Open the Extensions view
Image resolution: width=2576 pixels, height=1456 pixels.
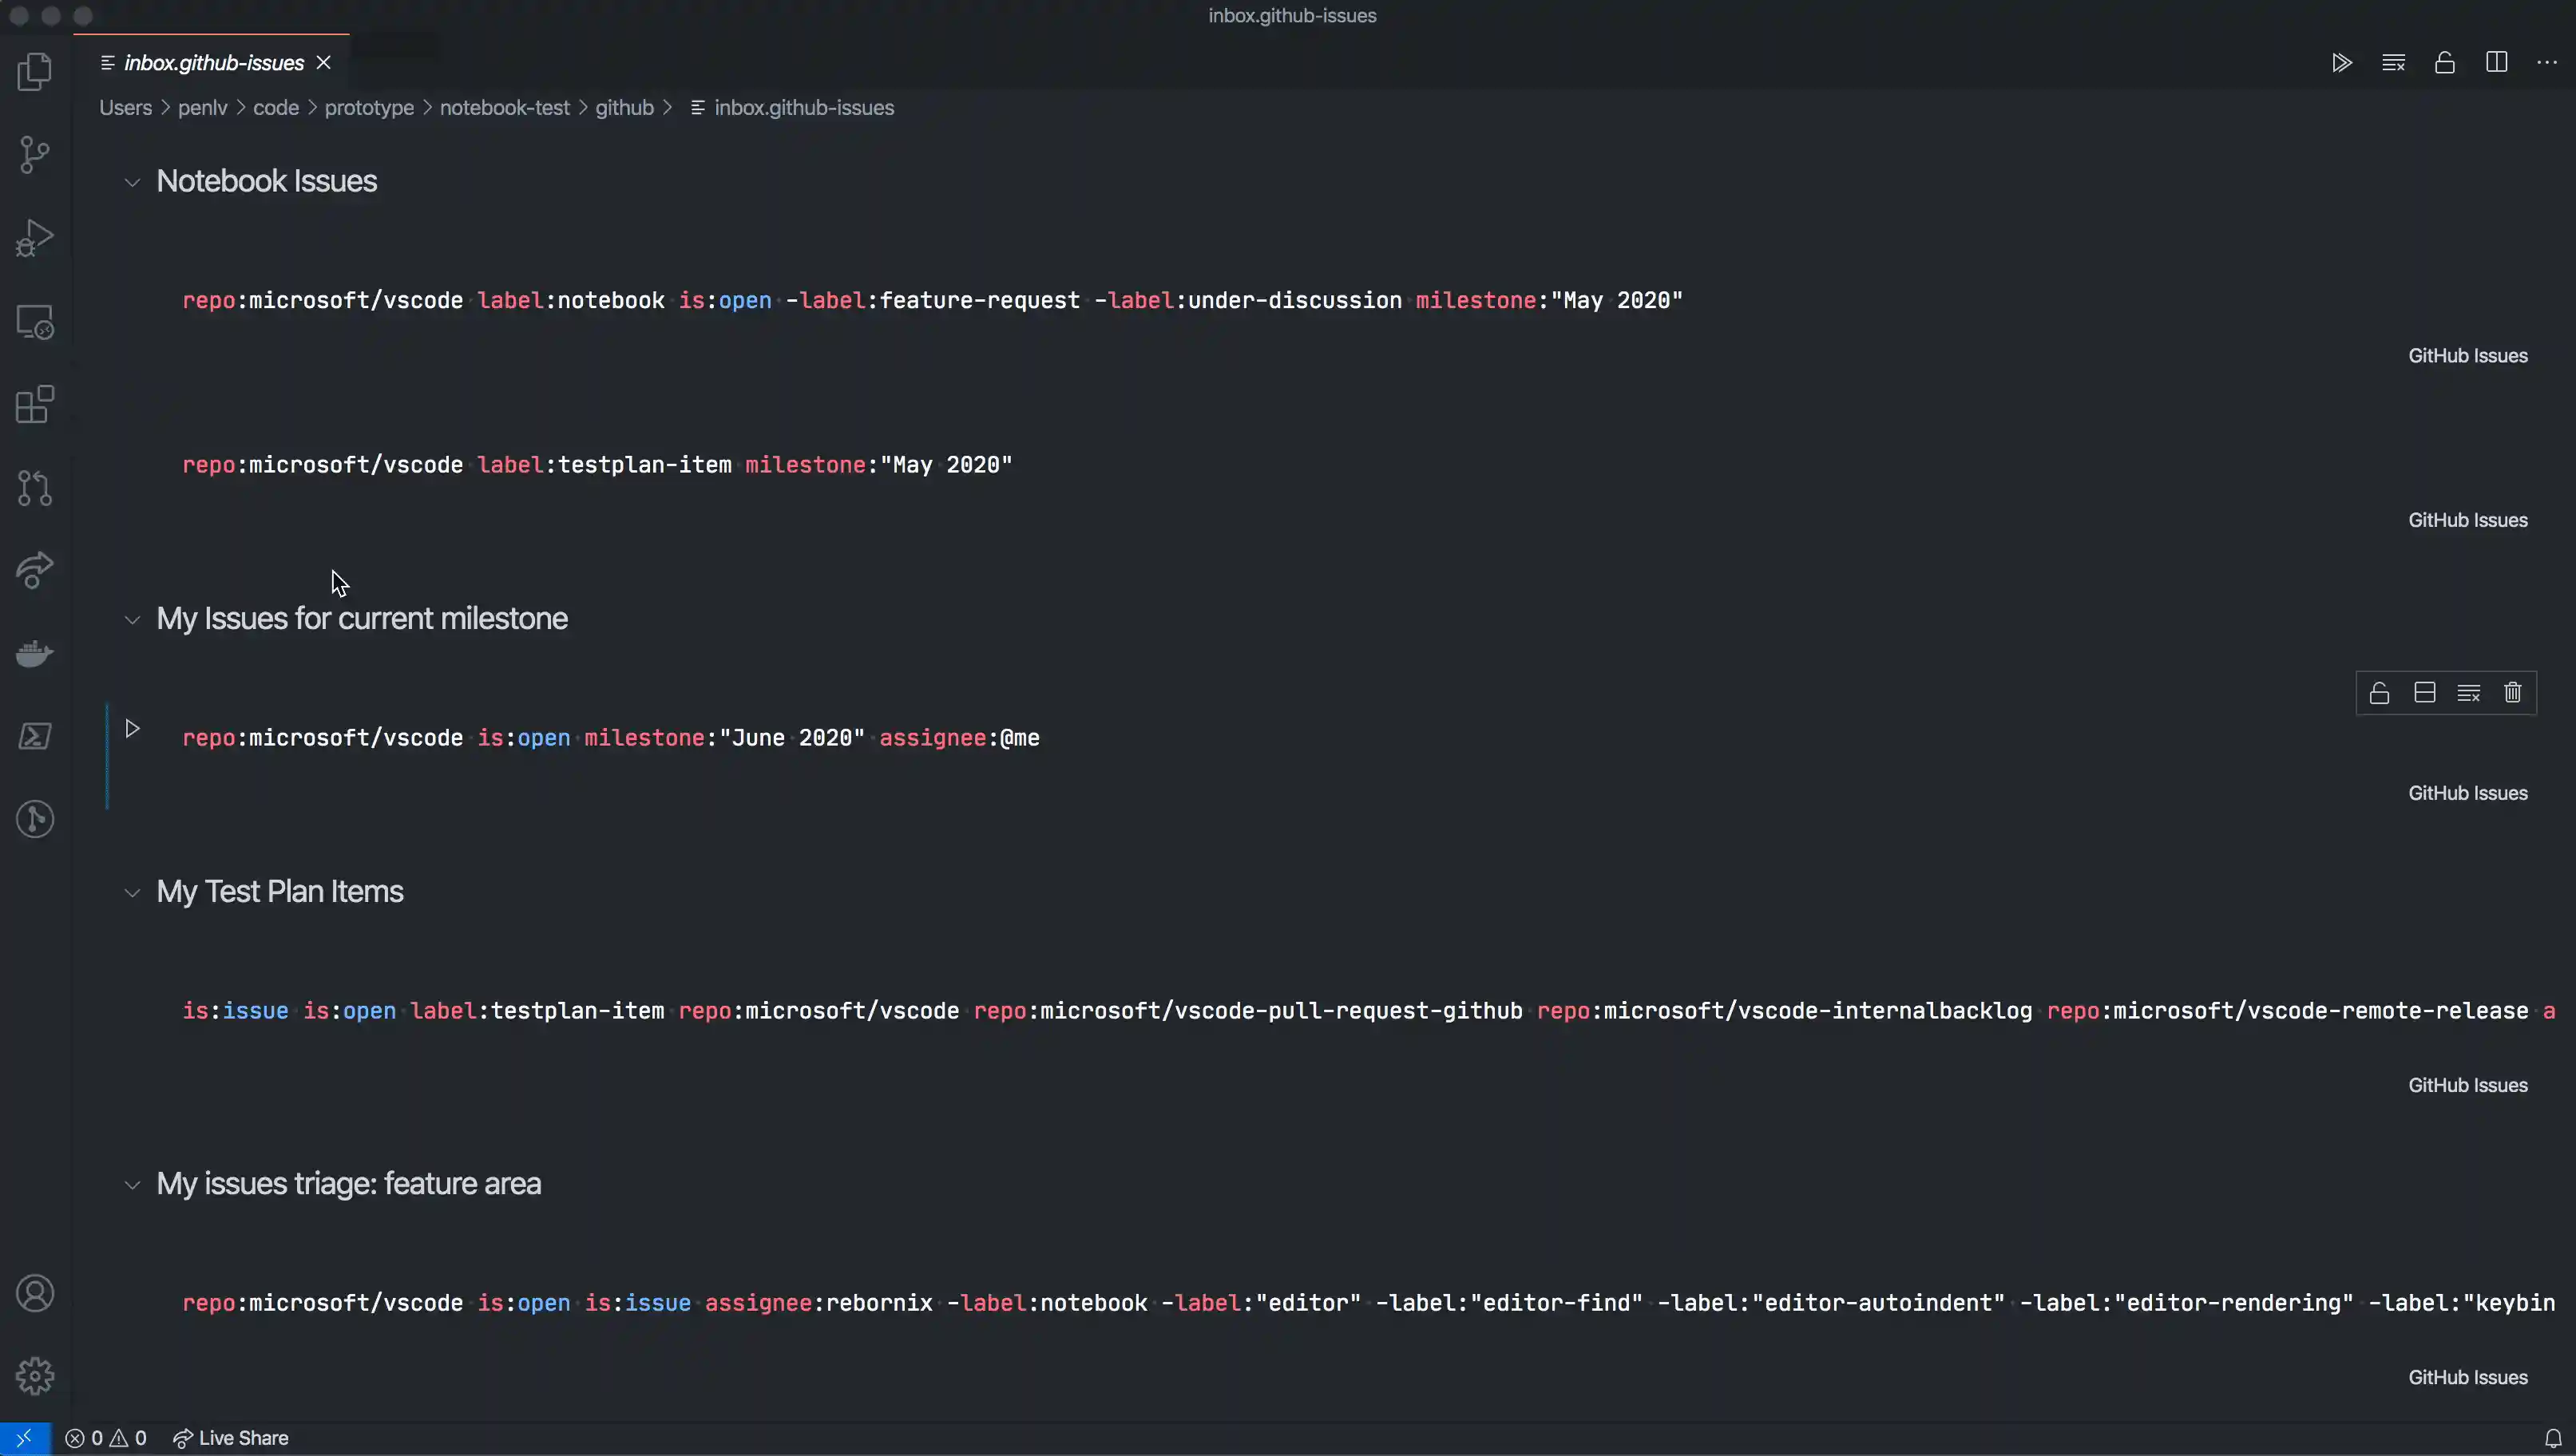coord(34,404)
